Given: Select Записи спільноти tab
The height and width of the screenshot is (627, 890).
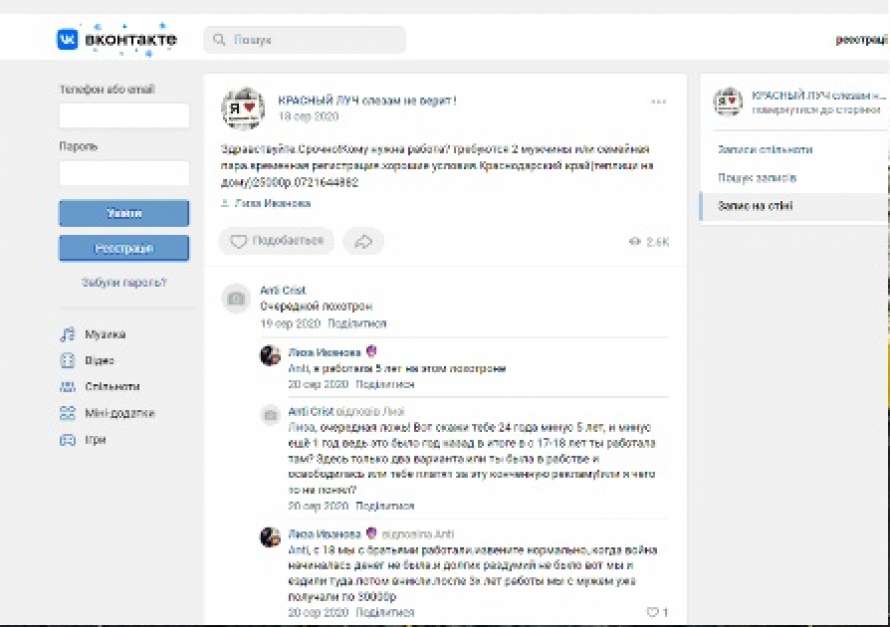Looking at the screenshot, I should (x=765, y=150).
